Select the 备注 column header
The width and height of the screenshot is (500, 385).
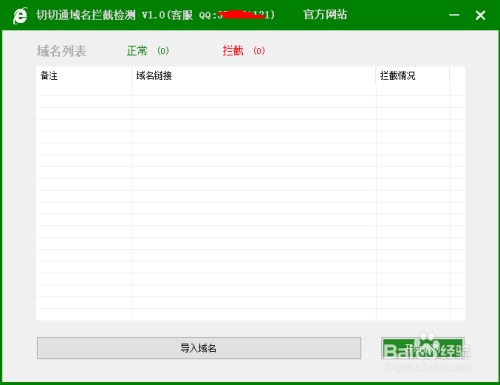84,76
